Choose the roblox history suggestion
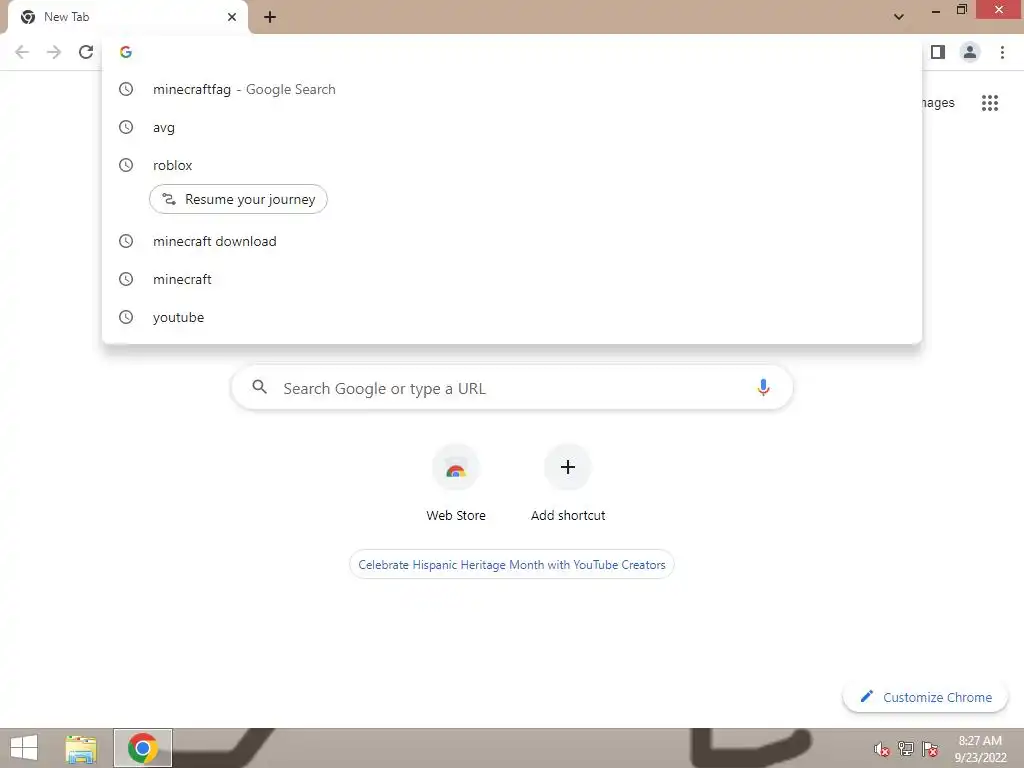The image size is (1024, 768). 512,165
